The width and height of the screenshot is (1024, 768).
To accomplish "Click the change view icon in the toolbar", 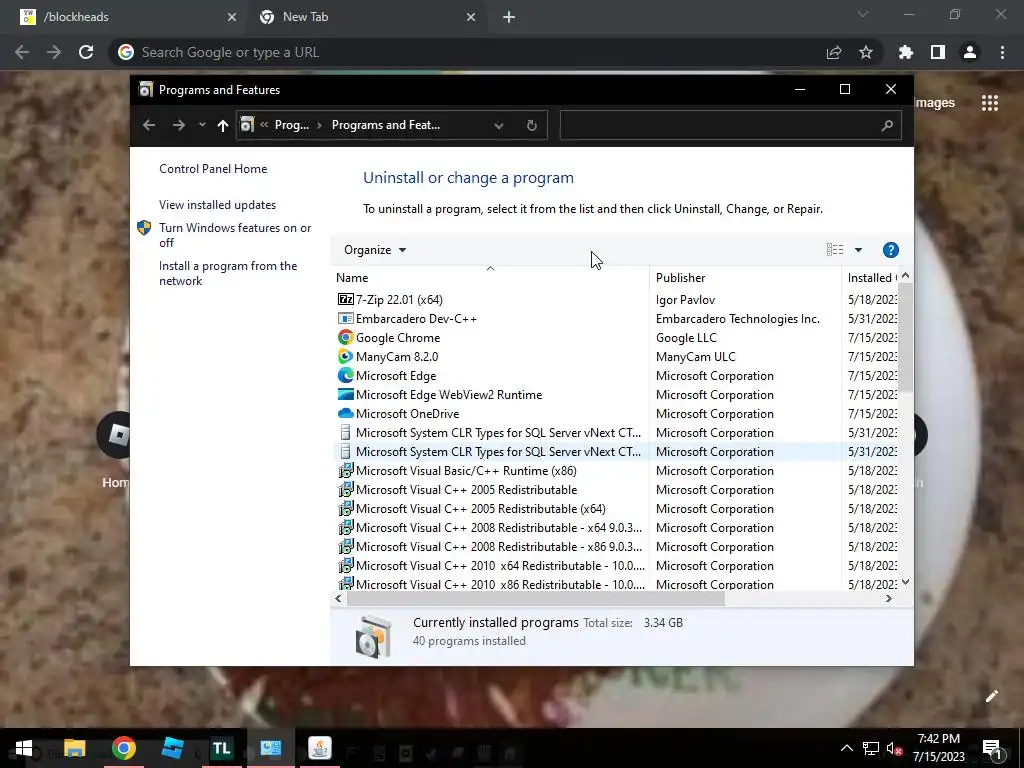I will point(835,249).
